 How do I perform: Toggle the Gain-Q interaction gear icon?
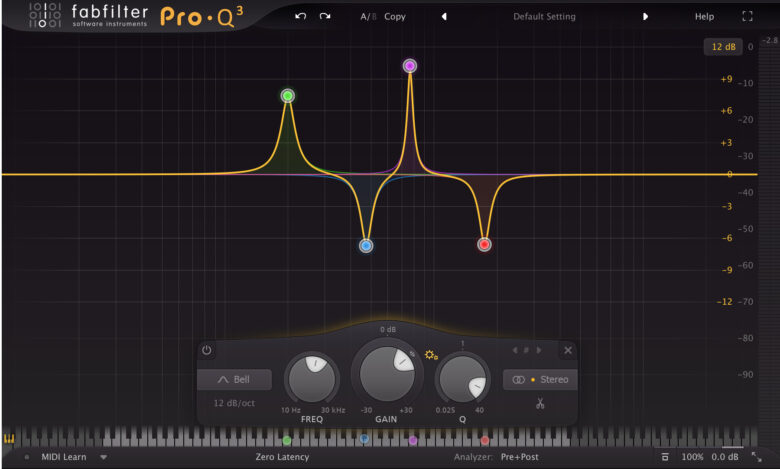click(431, 355)
